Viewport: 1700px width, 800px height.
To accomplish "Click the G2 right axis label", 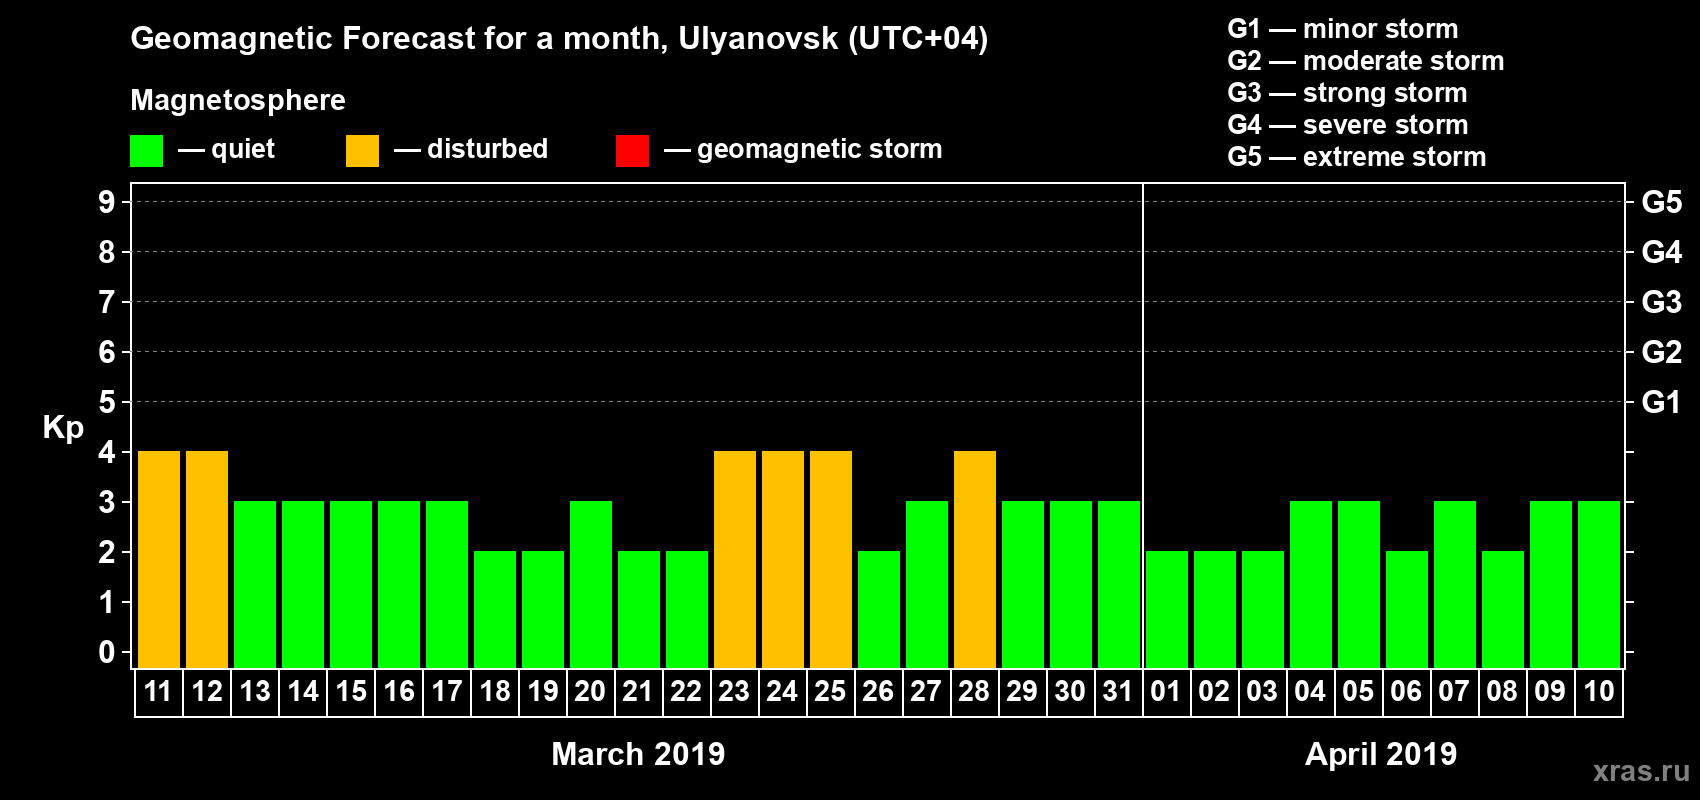I will (x=1662, y=352).
